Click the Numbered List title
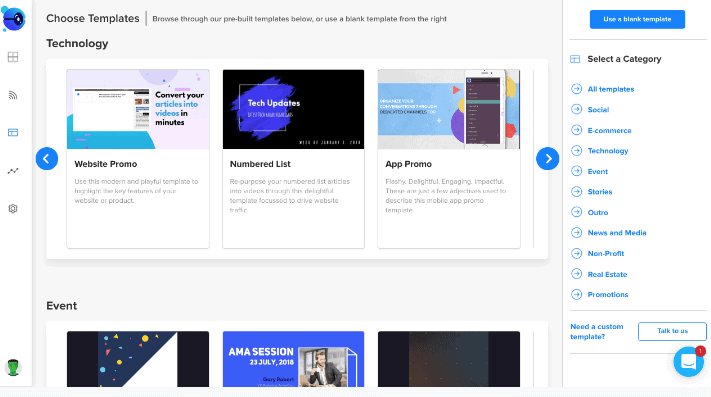Screen dimensions: 711x397 (x=260, y=164)
